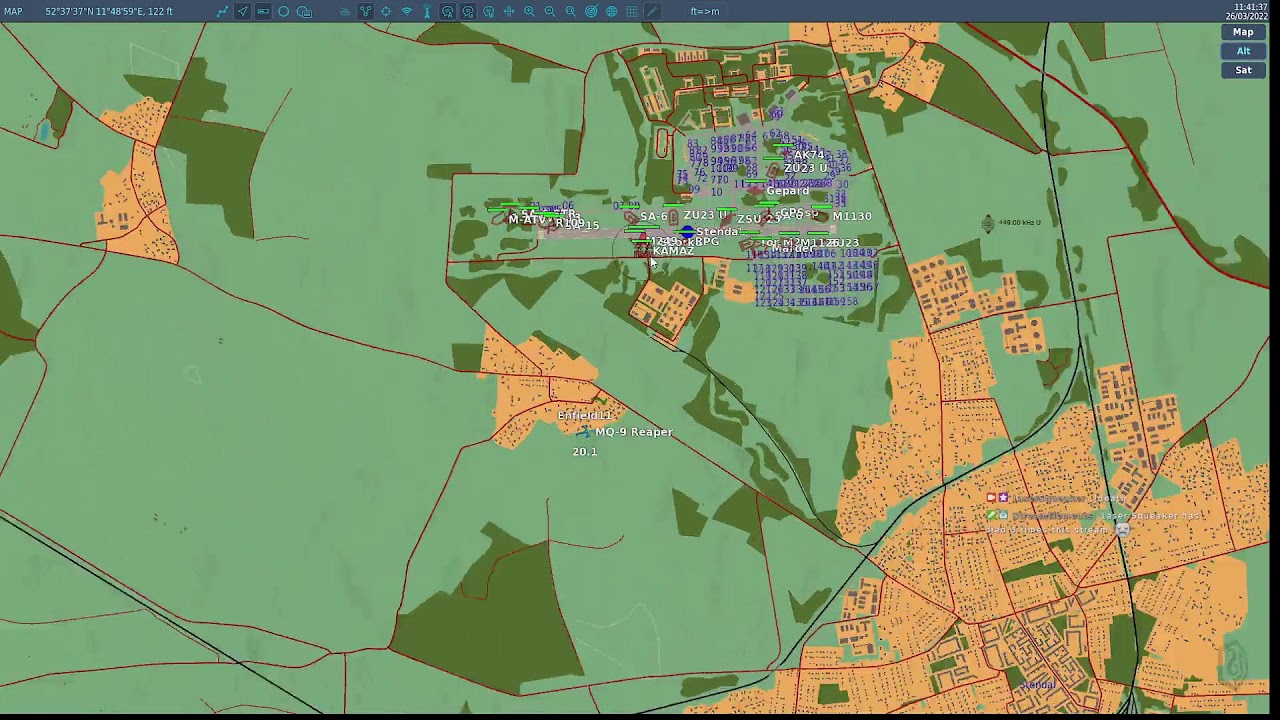Image resolution: width=1280 pixels, height=720 pixels.
Task: Toggle the connected nodes toolbar icon
Action: tap(366, 12)
